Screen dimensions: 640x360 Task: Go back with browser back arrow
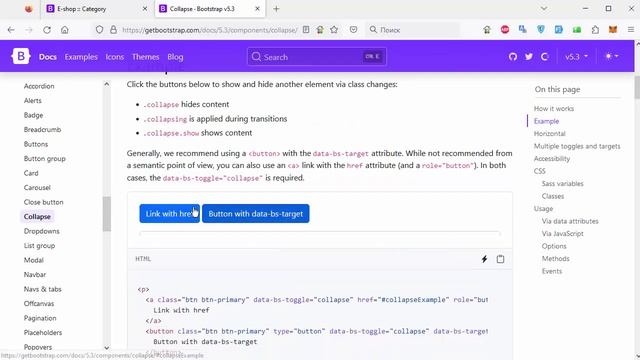[x=11, y=30]
